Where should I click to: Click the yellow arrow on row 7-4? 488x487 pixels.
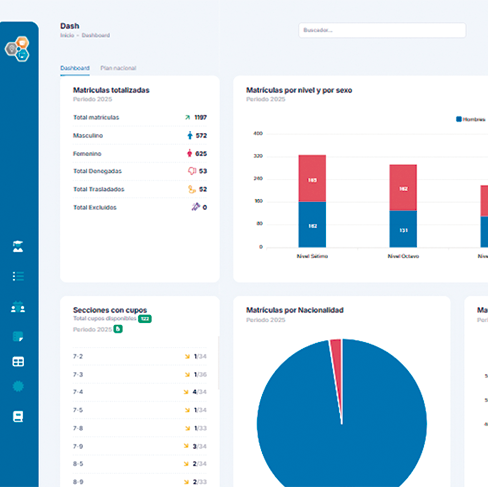click(186, 392)
